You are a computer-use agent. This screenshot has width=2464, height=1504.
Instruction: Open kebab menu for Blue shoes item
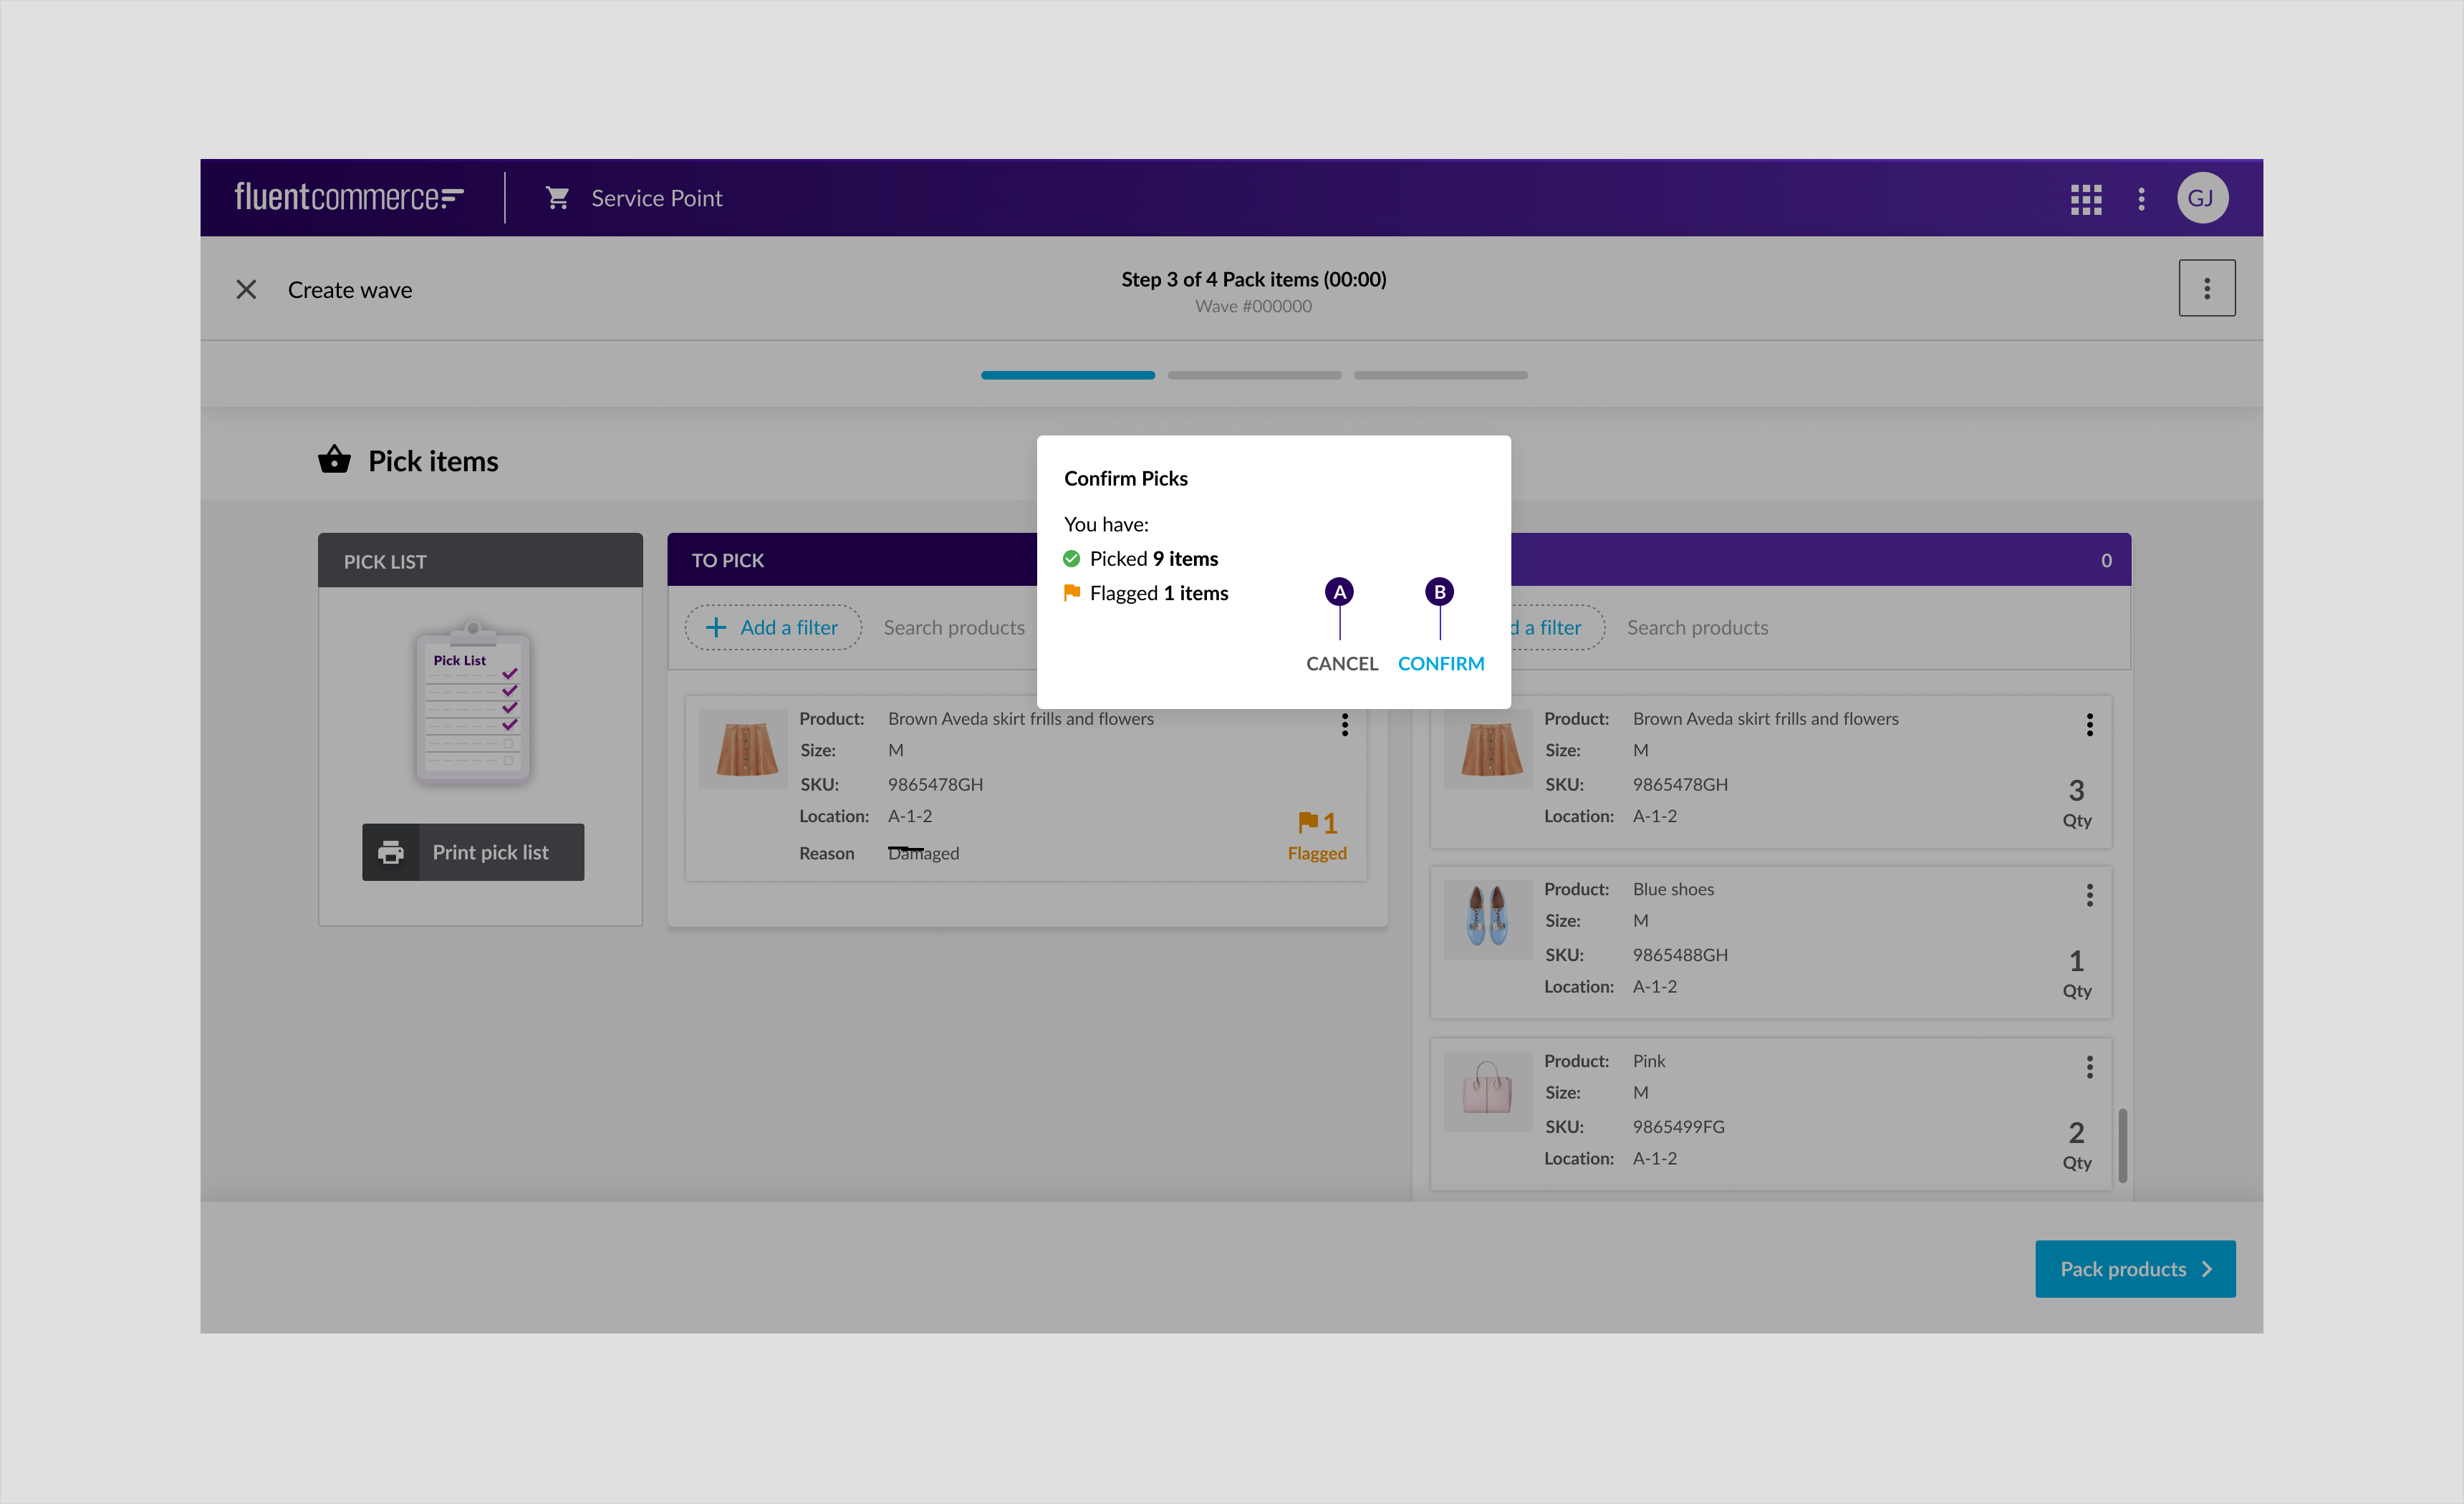coord(2089,895)
